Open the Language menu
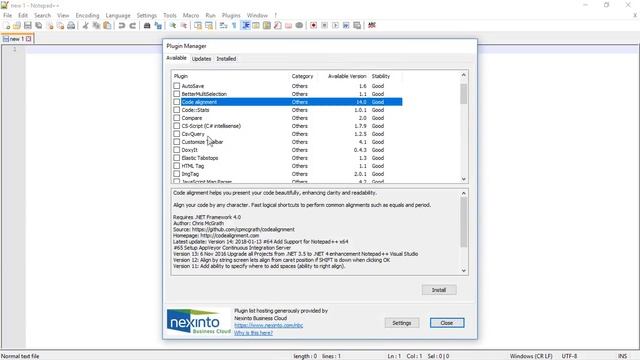Screen dimensions: 640x360 coord(118,16)
